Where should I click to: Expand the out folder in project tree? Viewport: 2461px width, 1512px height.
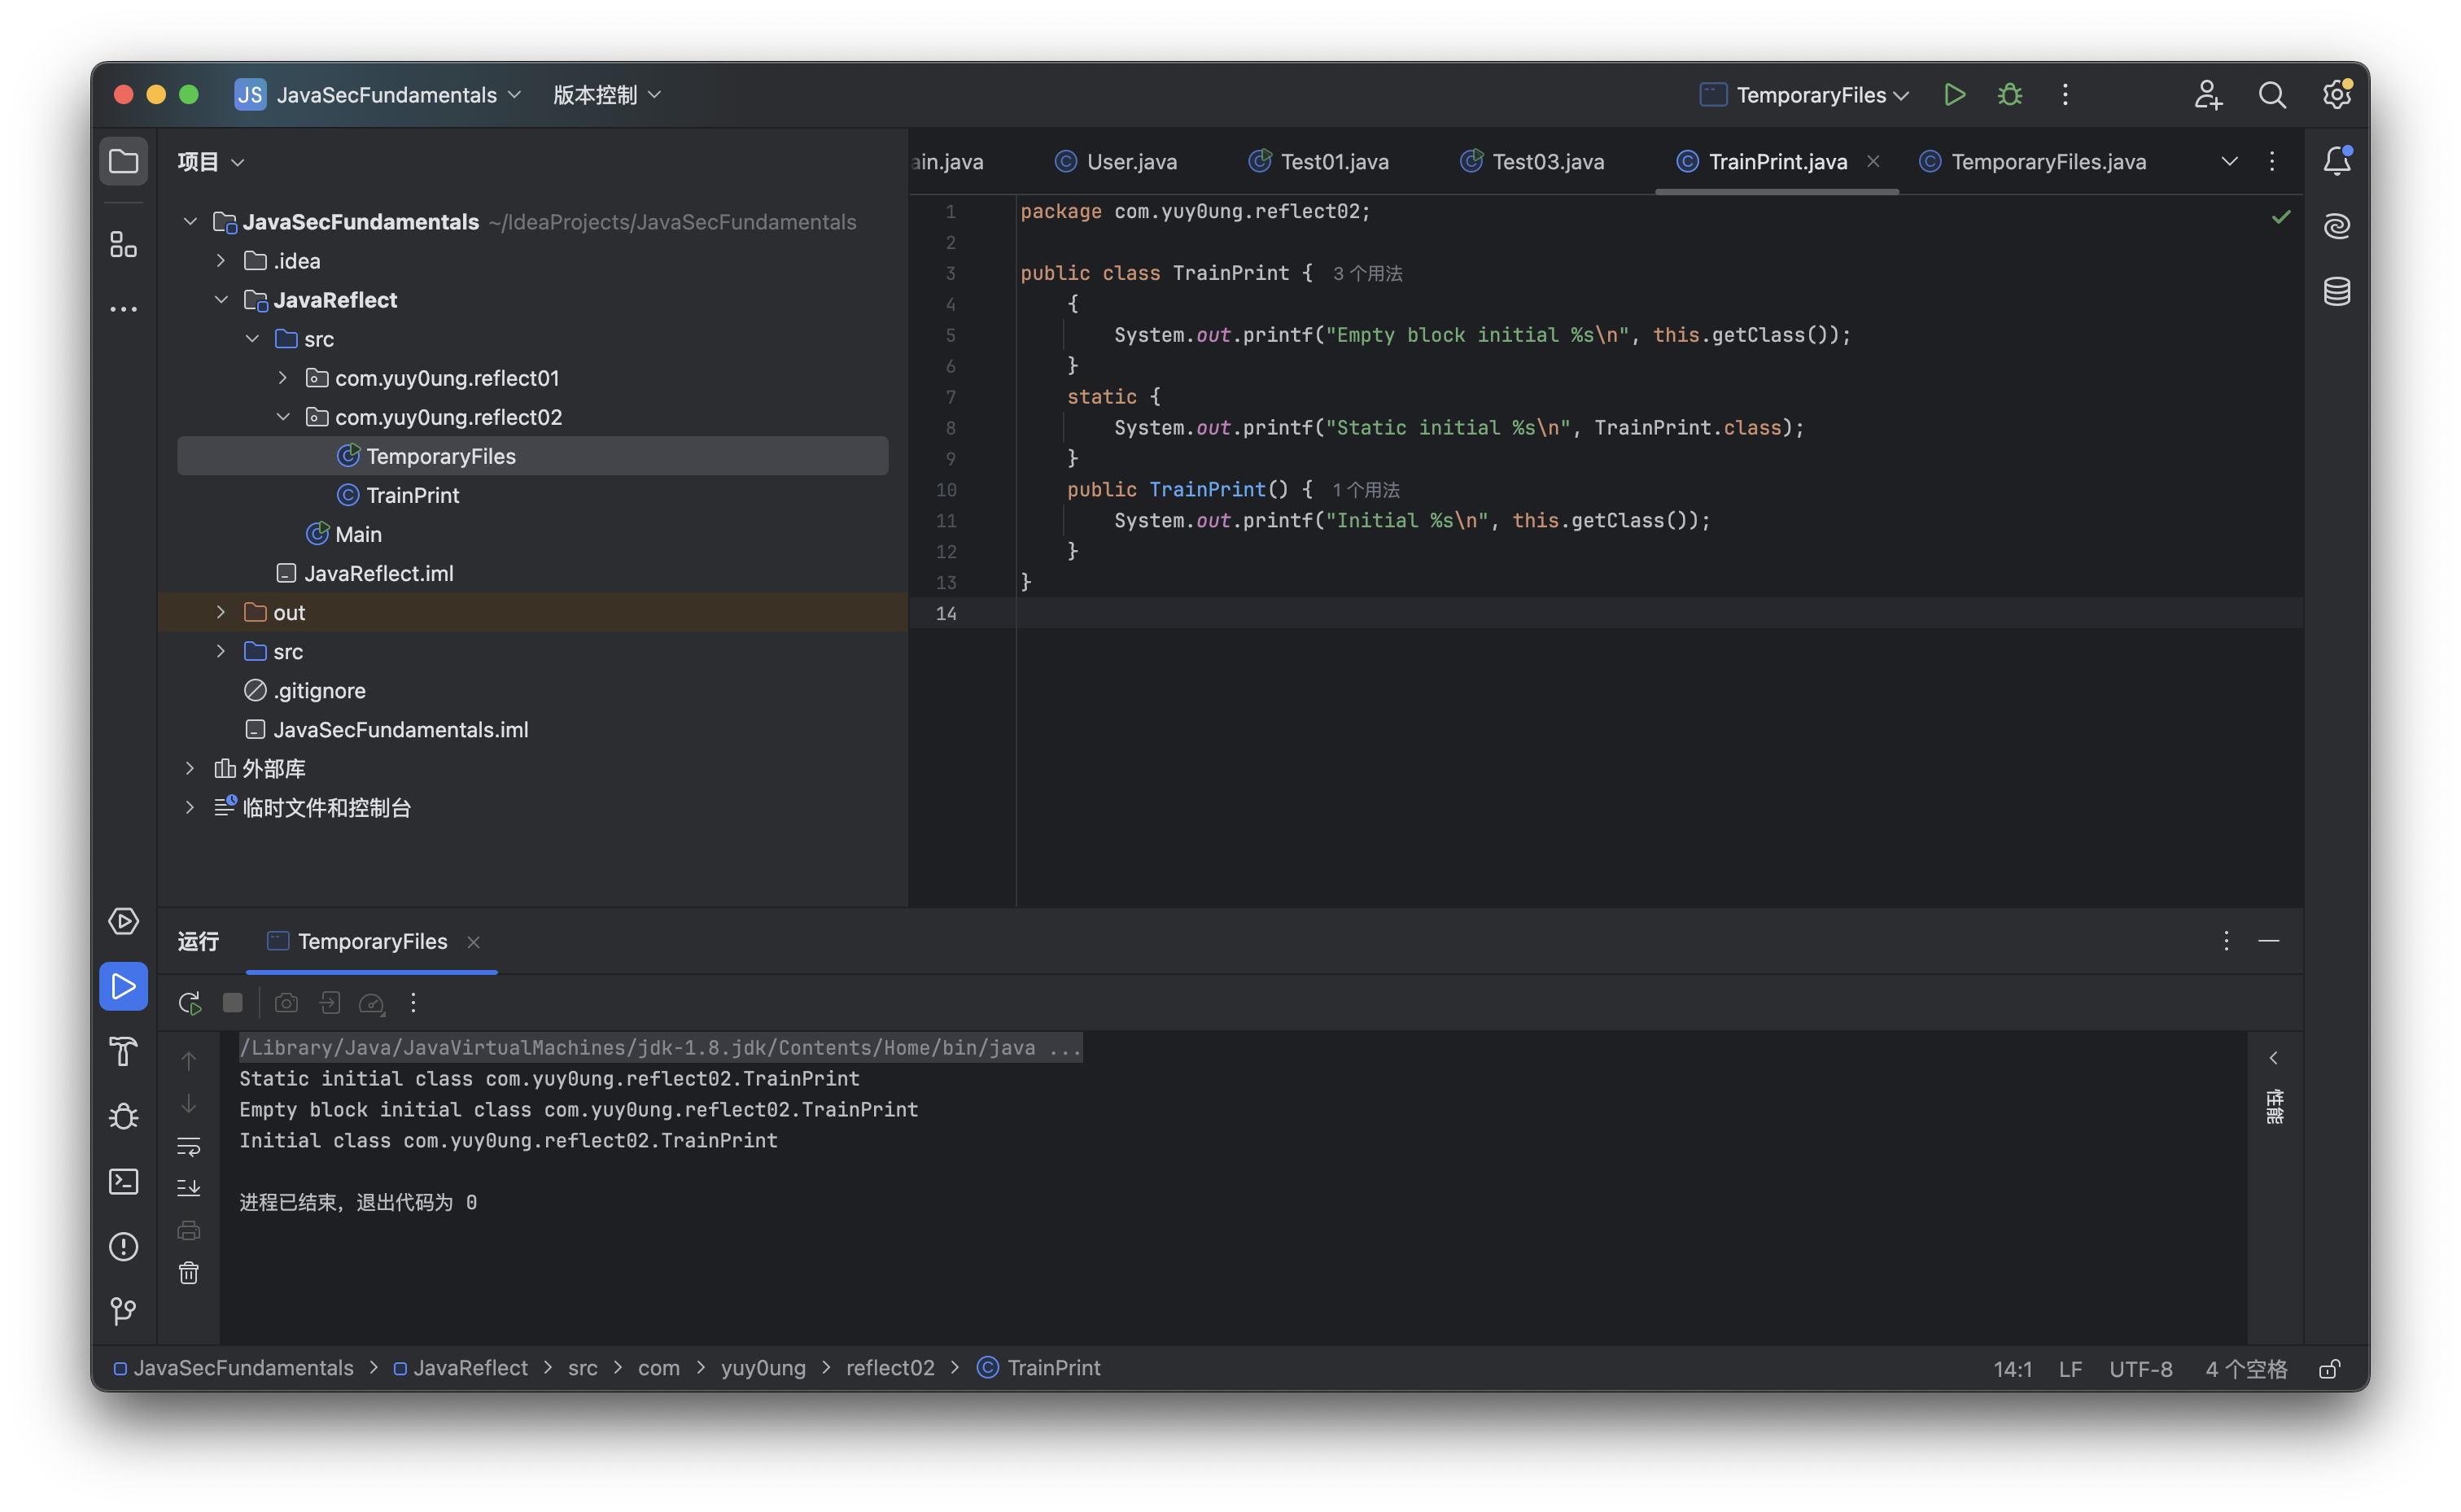point(221,612)
